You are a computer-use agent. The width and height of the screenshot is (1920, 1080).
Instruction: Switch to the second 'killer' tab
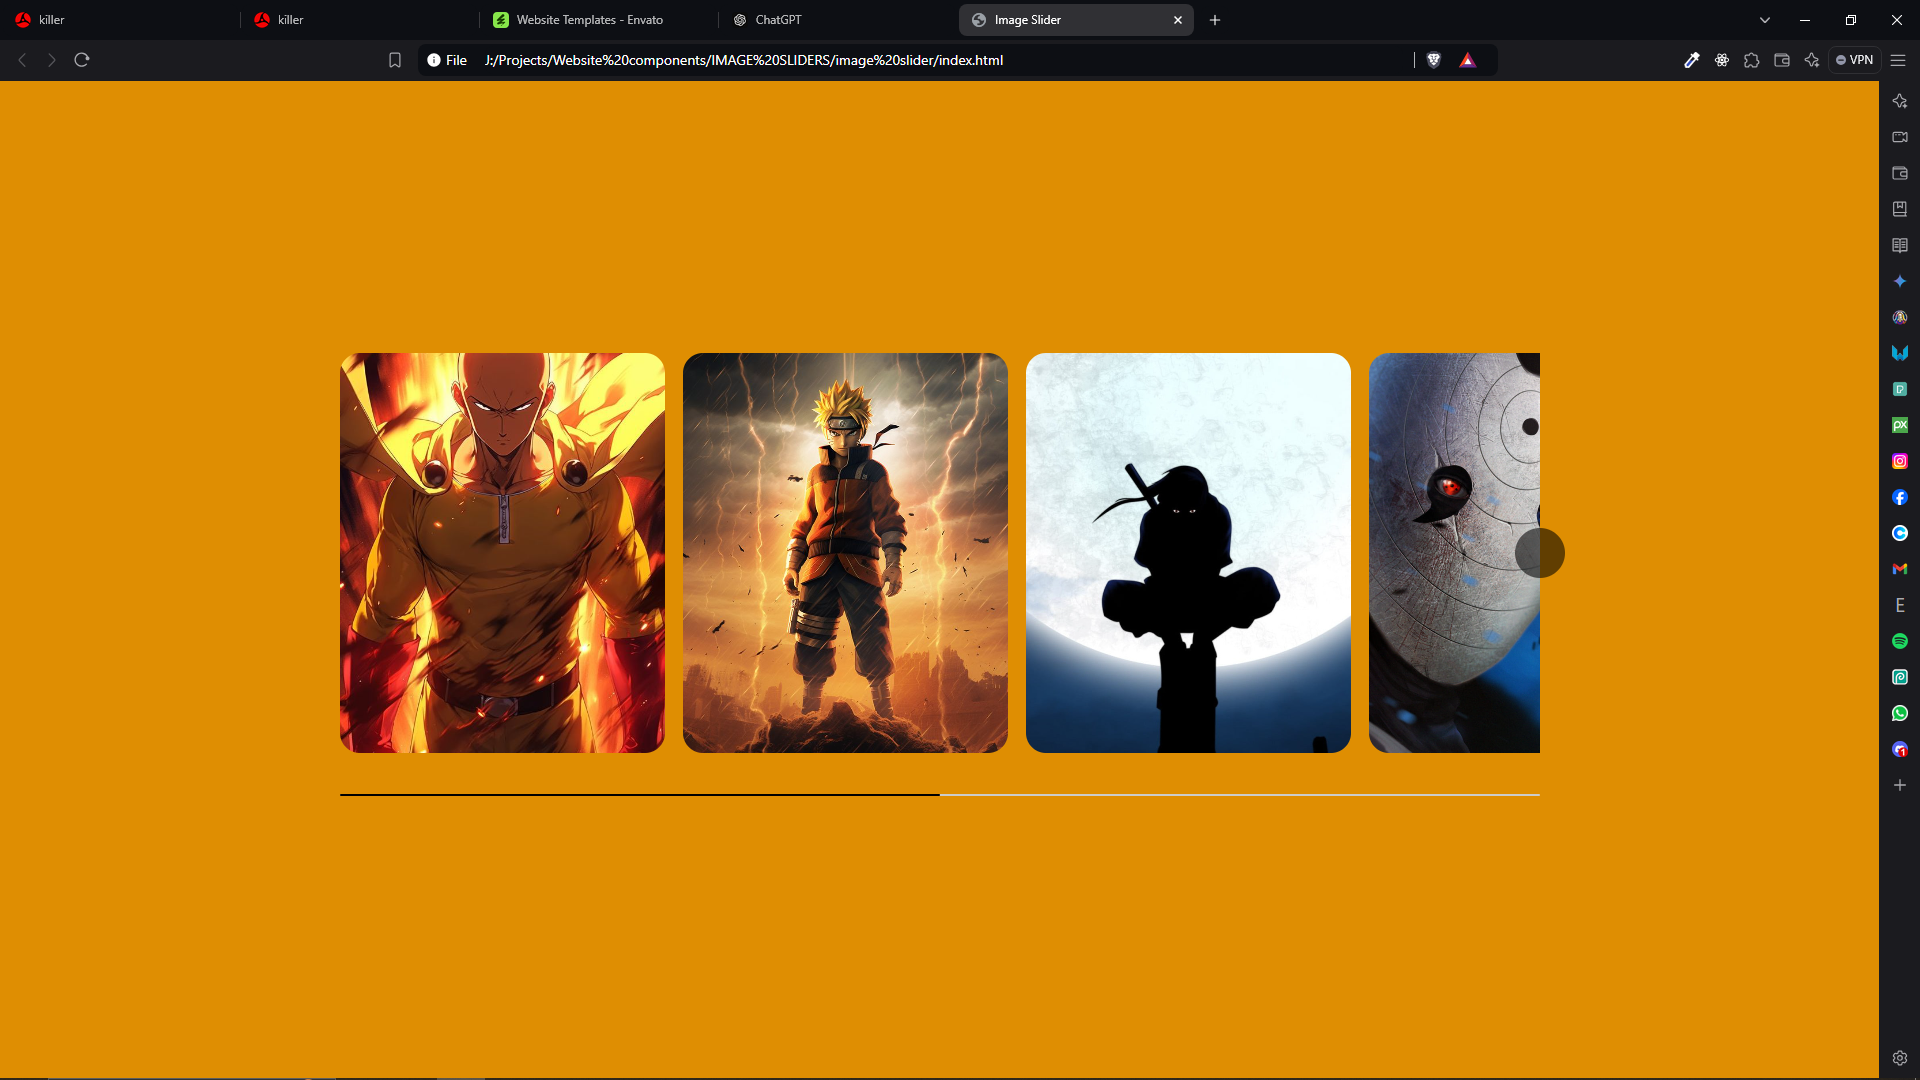tap(360, 20)
